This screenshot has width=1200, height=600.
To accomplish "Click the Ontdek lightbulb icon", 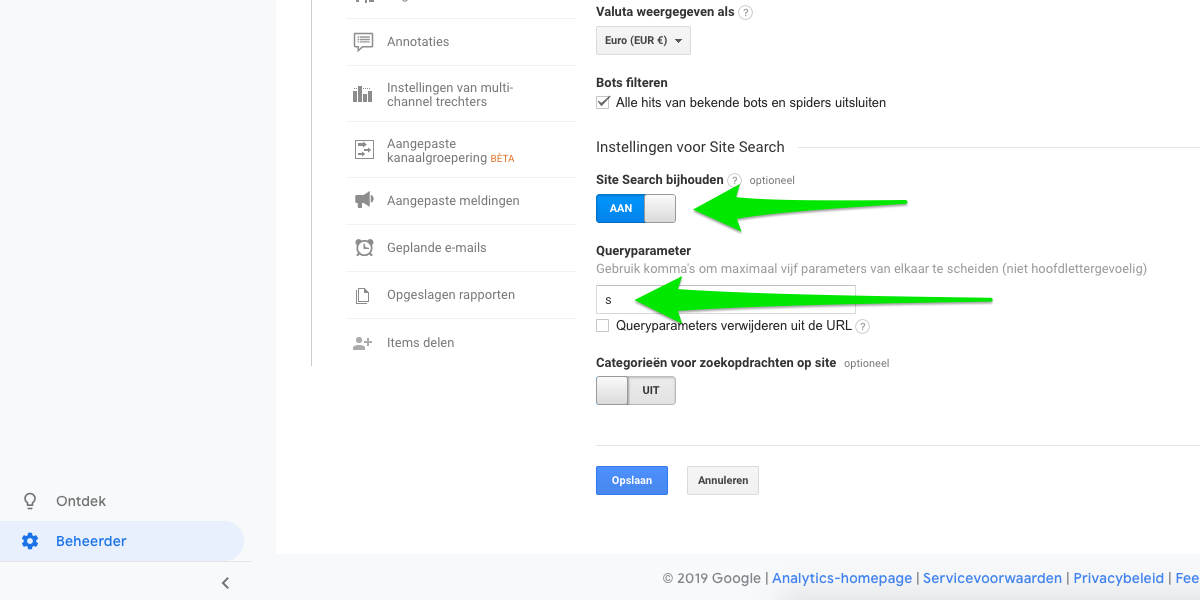I will click(x=30, y=501).
